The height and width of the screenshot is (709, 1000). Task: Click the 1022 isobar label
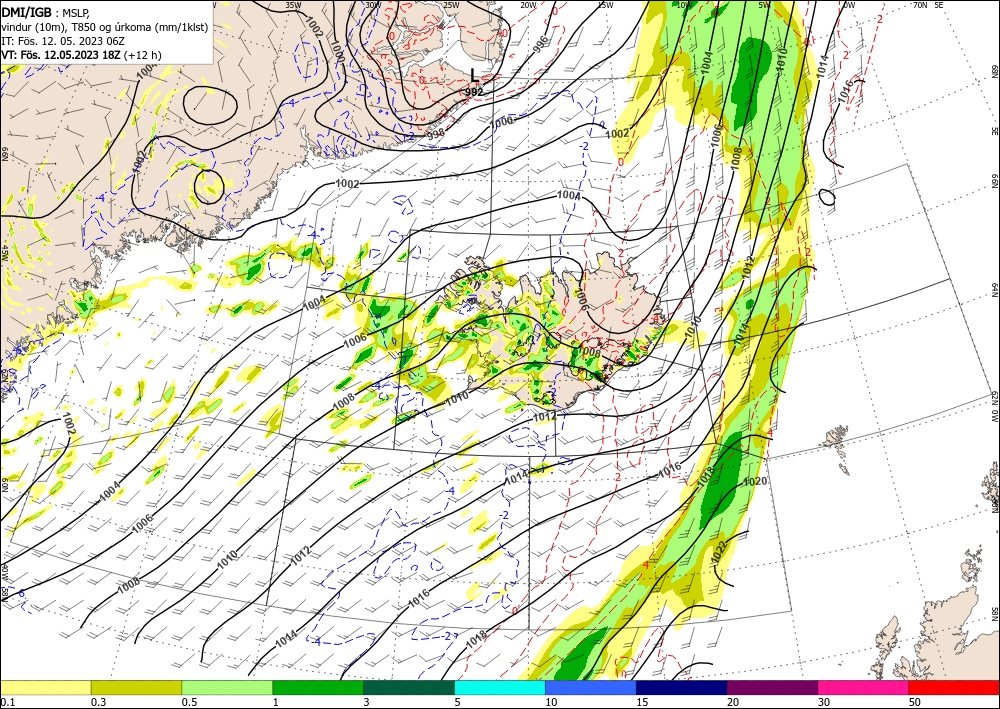click(x=719, y=552)
